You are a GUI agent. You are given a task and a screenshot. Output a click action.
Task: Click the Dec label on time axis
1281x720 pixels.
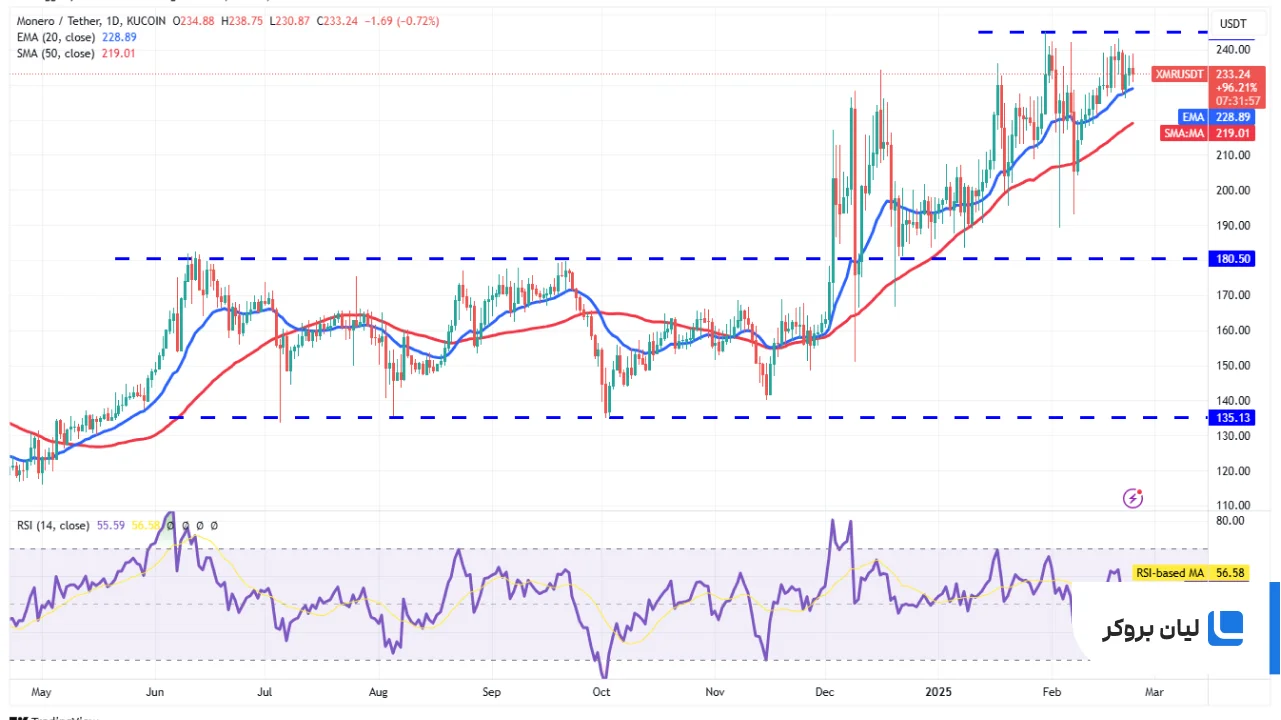tap(825, 692)
